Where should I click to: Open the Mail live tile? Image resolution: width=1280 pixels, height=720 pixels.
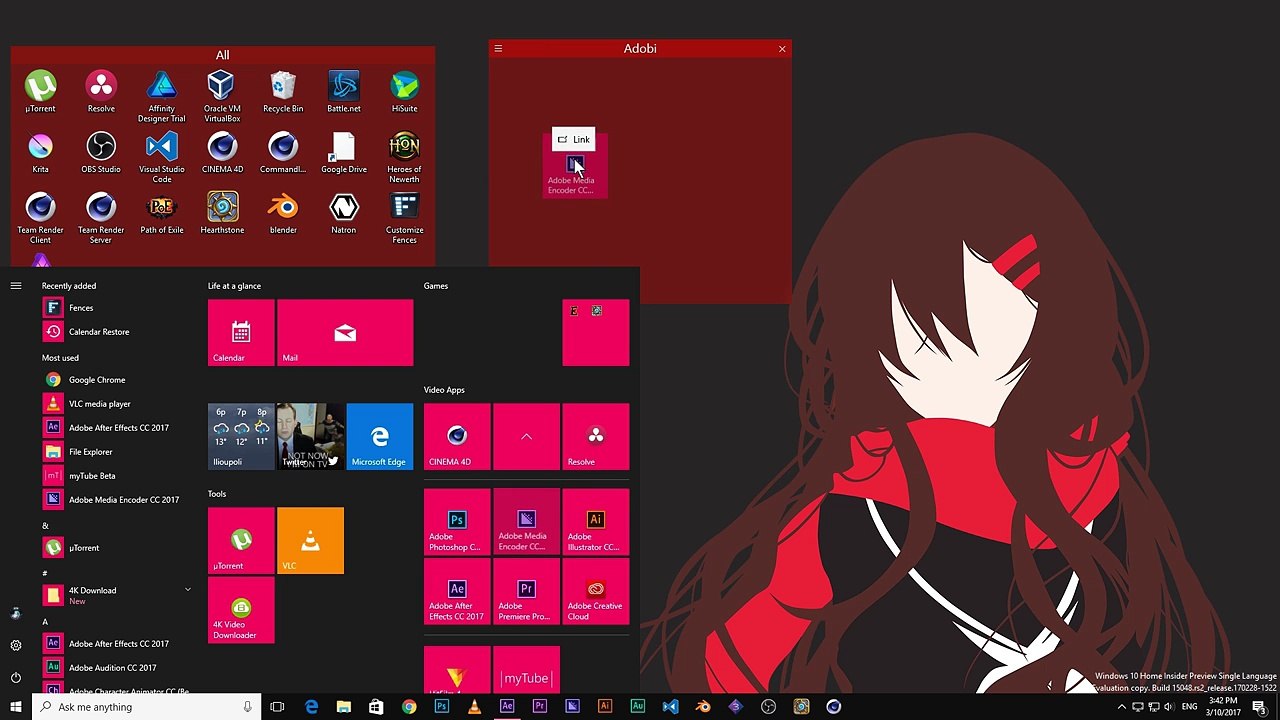[345, 332]
